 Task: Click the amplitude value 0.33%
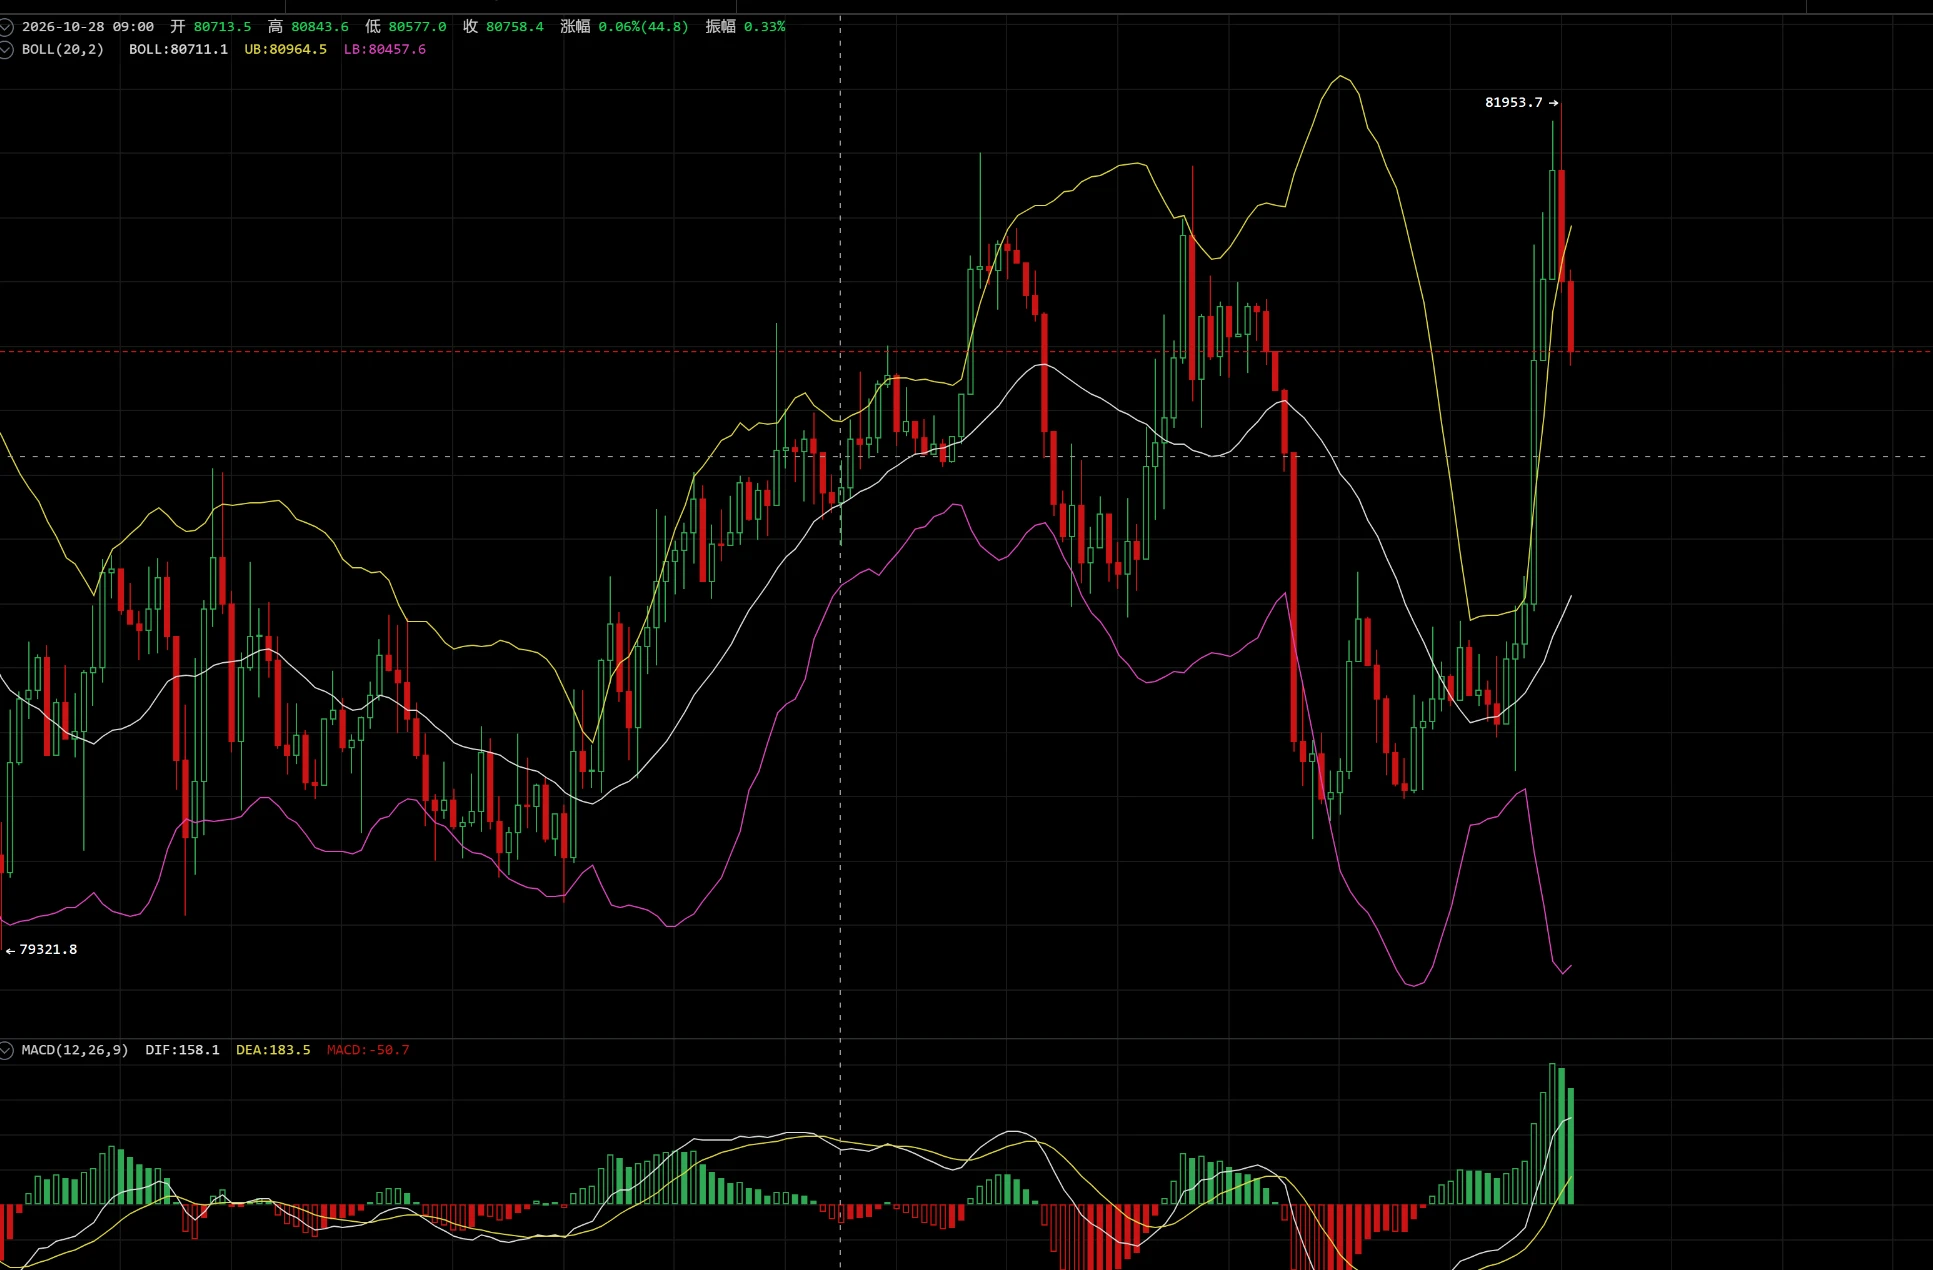764,27
